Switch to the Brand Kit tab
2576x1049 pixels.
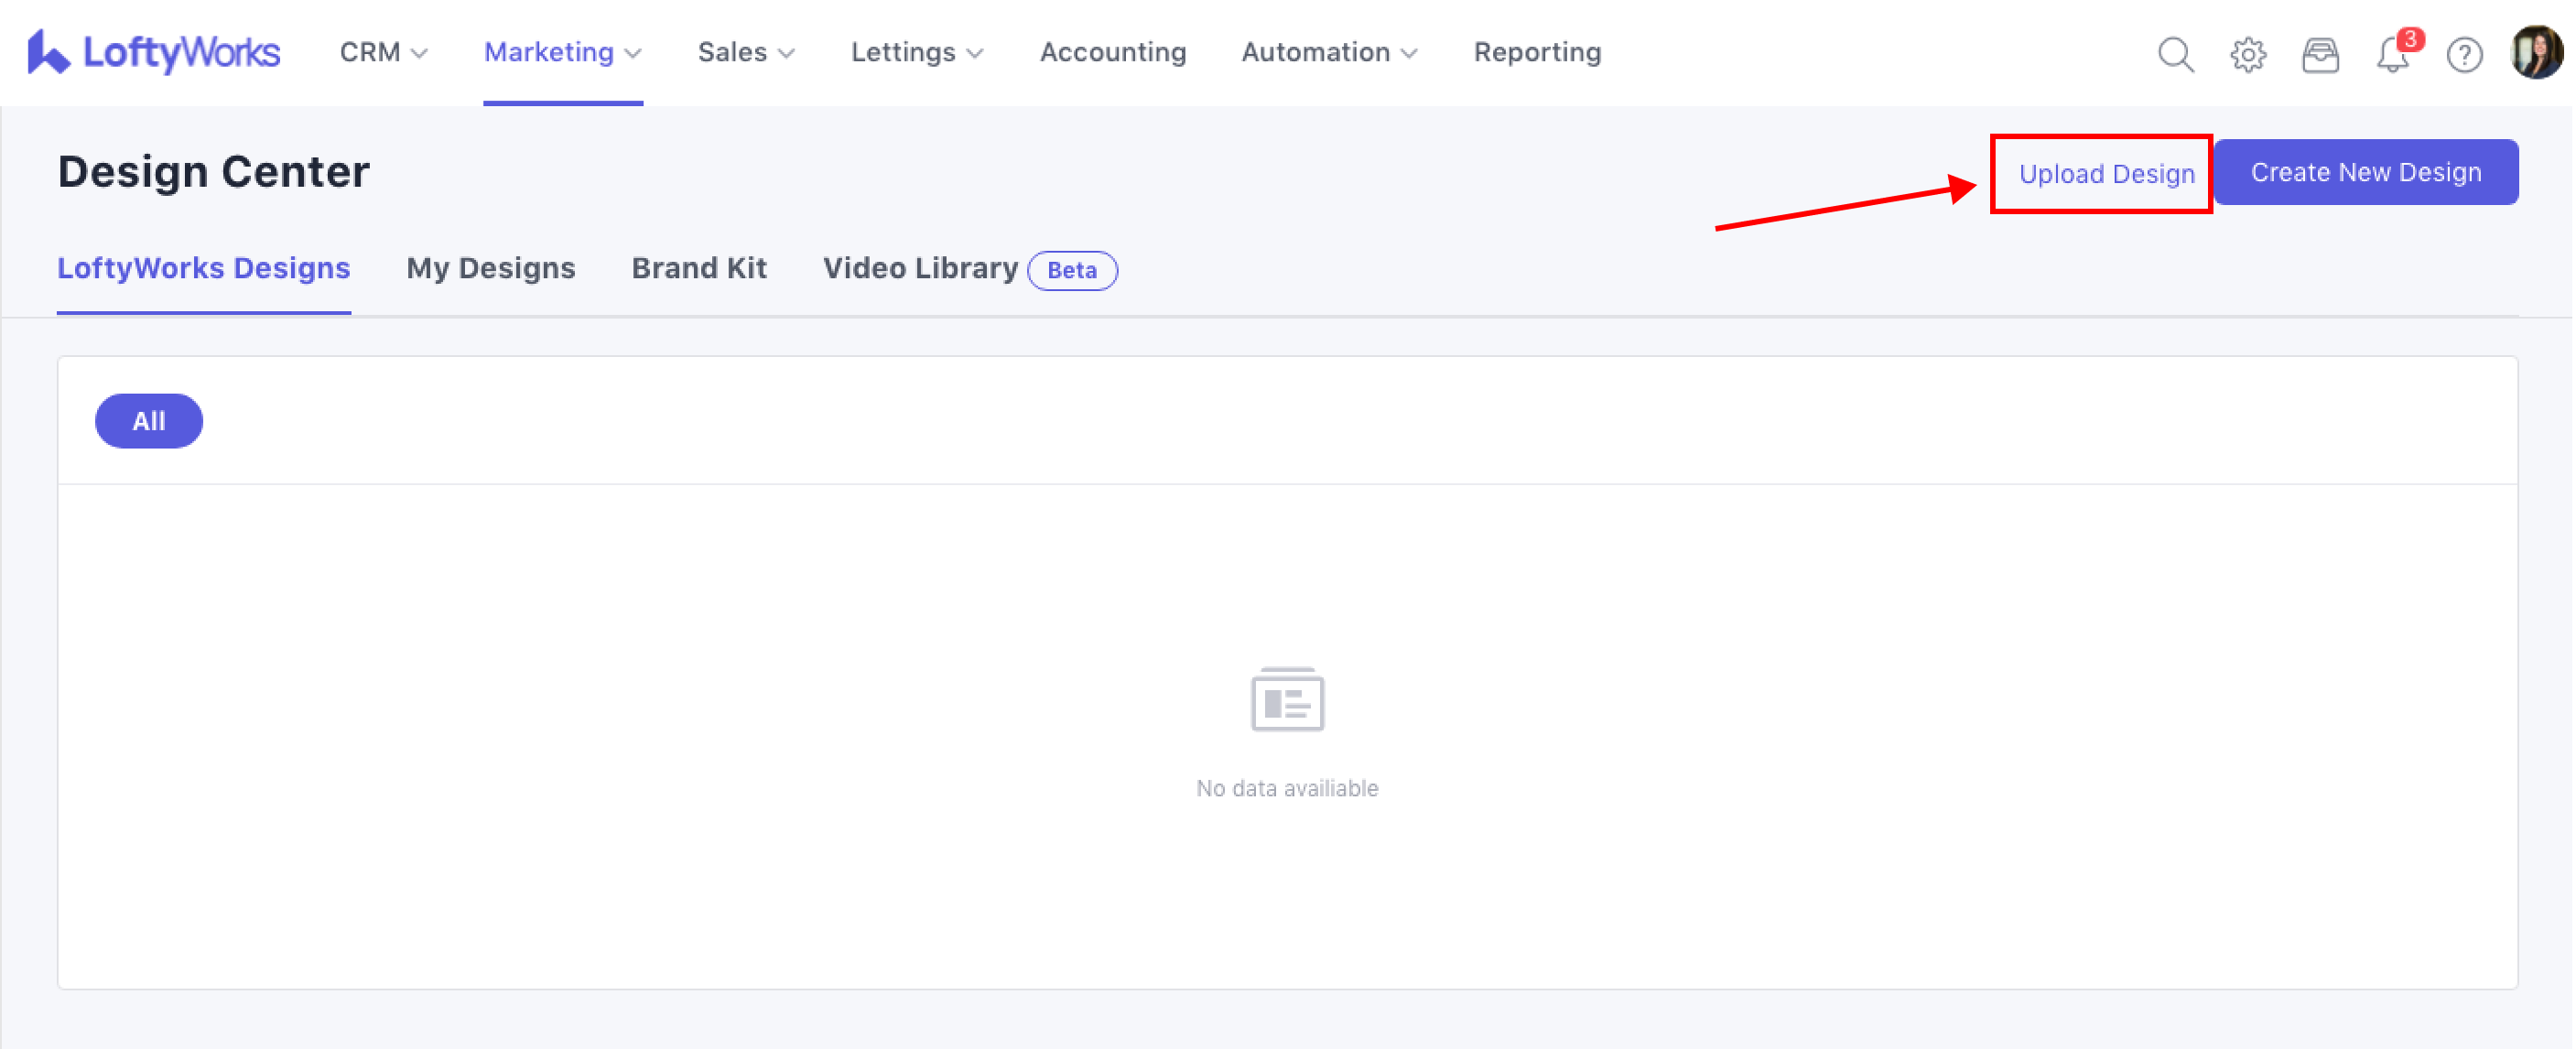[x=699, y=268]
